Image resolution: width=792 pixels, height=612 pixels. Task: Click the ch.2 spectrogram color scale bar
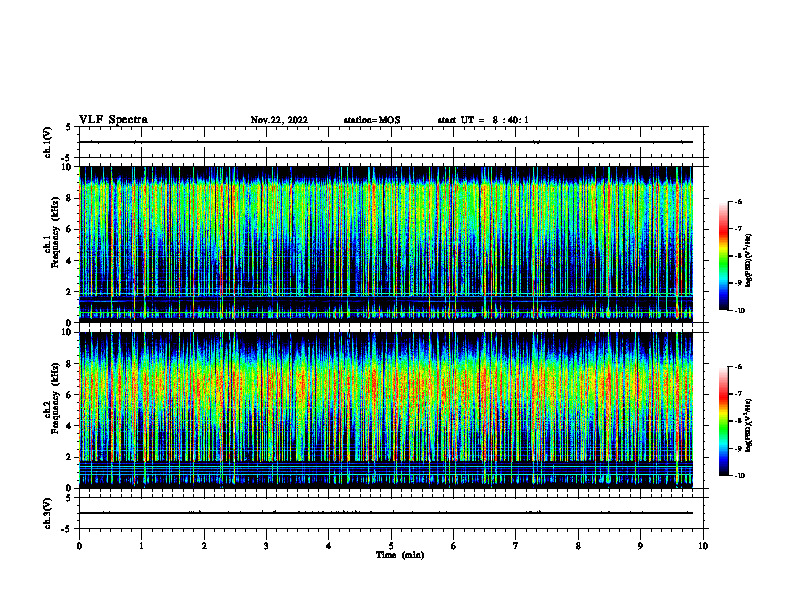coord(724,421)
